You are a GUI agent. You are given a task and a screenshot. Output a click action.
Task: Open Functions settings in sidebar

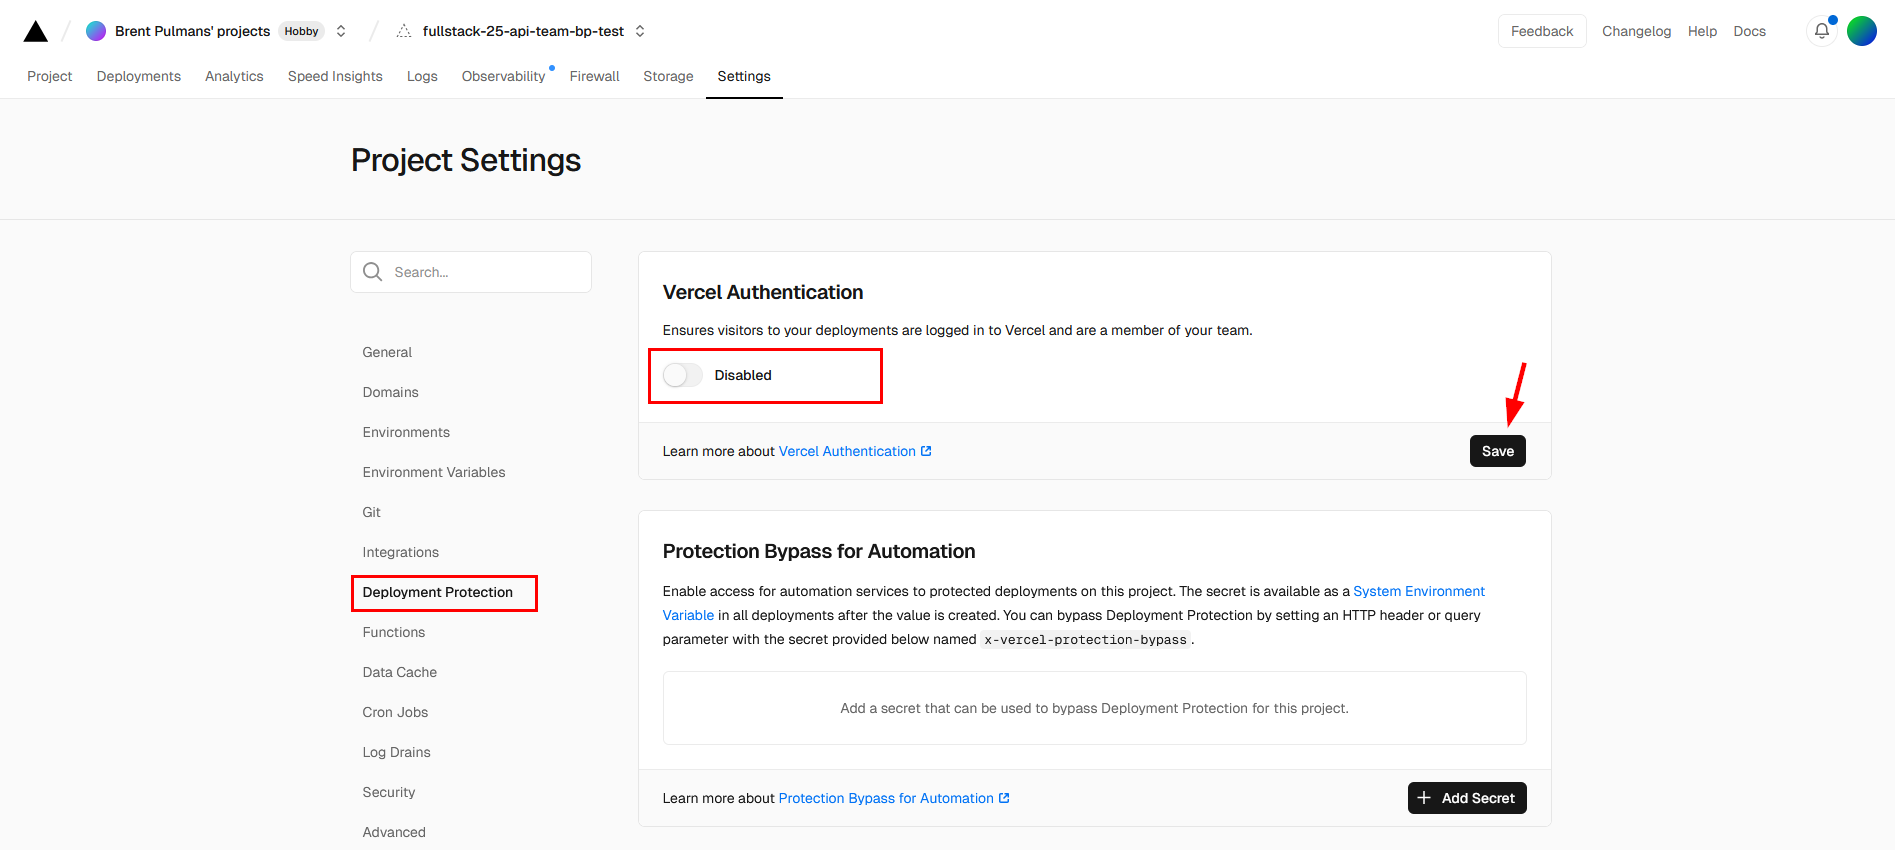coord(394,632)
